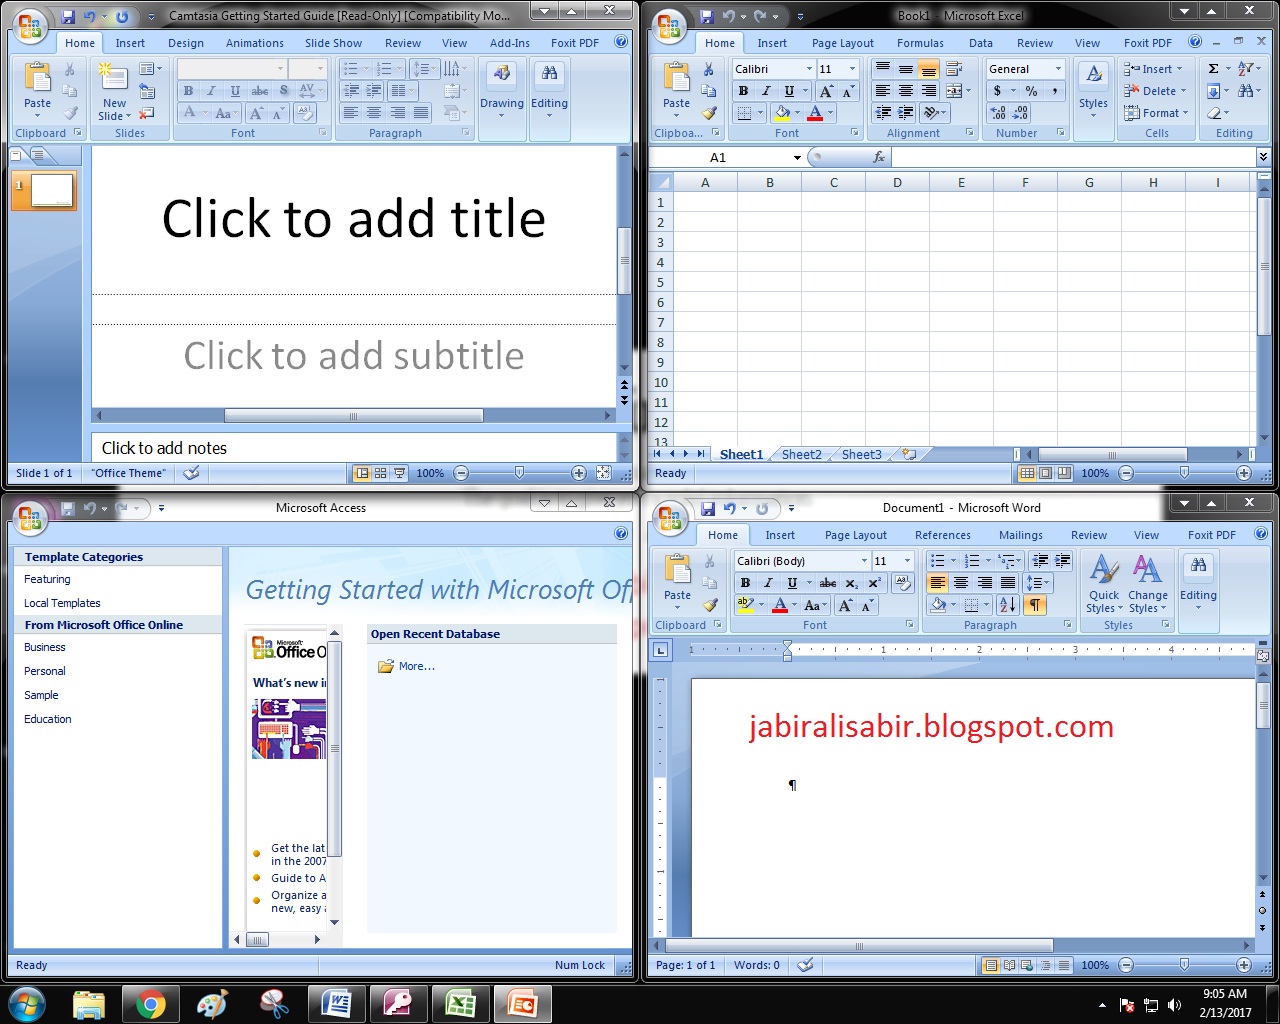Screen dimensions: 1280x1024
Task: Click the AutoSum icon in Excel
Action: tap(1213, 68)
